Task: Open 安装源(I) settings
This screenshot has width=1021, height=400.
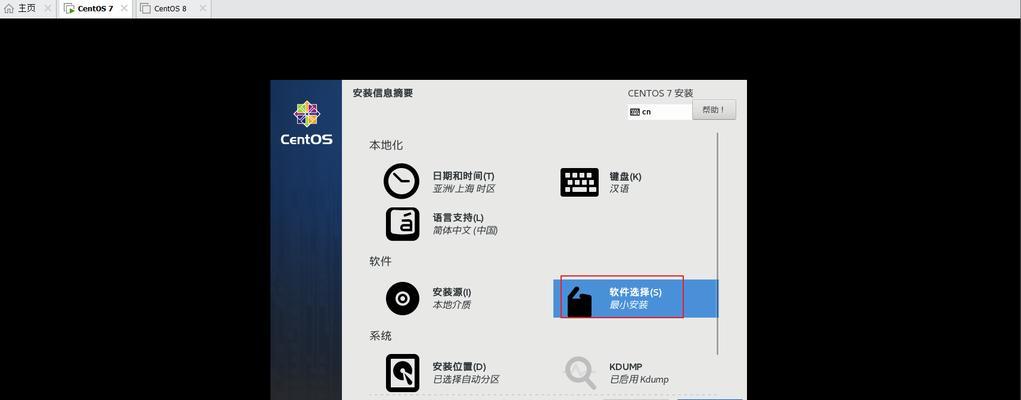Action: pos(452,292)
